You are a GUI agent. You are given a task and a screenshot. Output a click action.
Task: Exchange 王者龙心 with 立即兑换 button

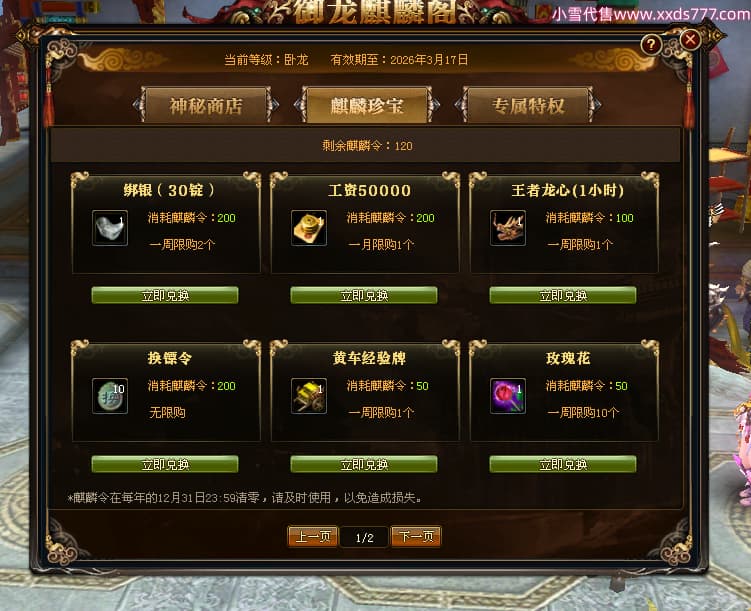coord(563,295)
